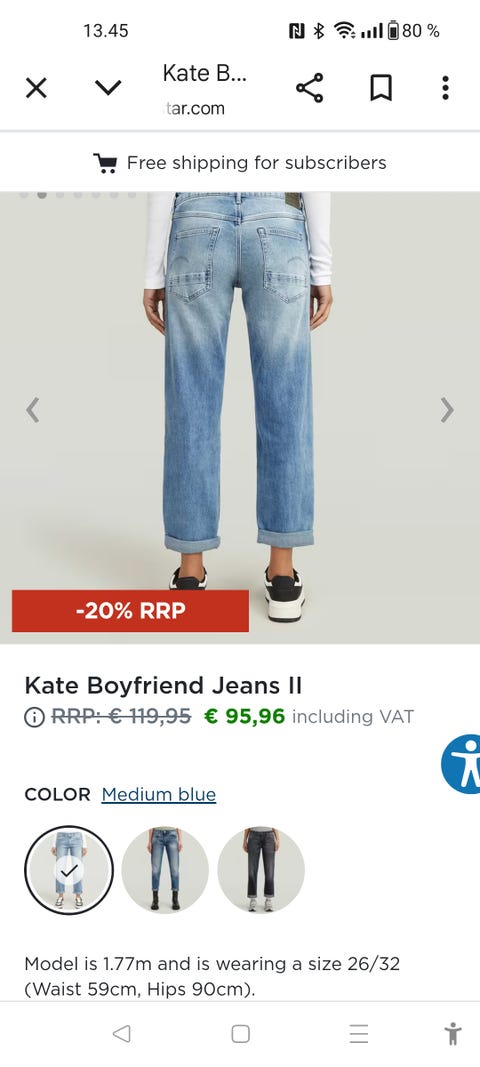The width and height of the screenshot is (480, 1067).
Task: Open Android recent apps button
Action: (359, 1034)
